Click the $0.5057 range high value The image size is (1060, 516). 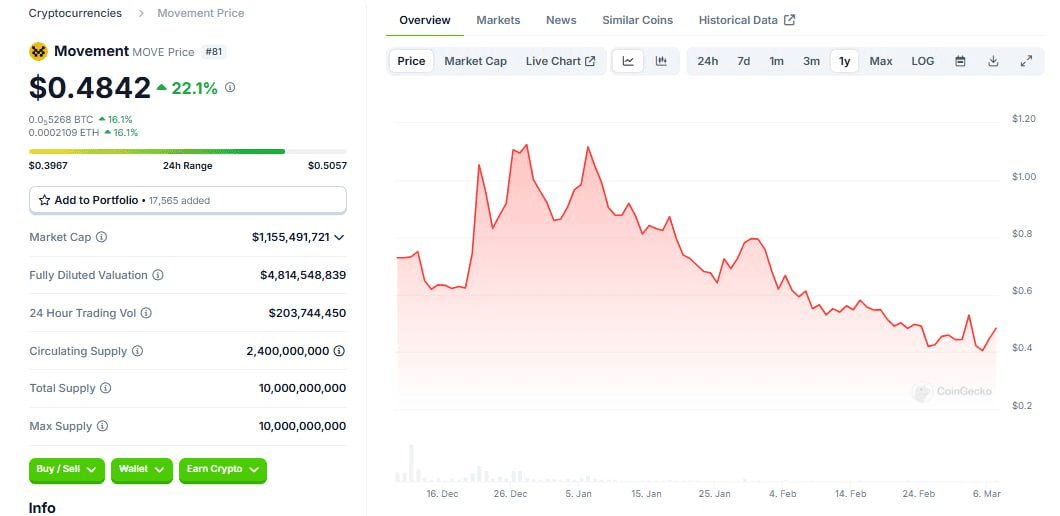(x=327, y=166)
